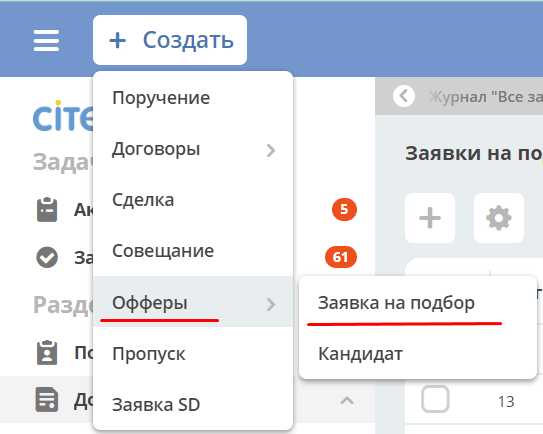The height and width of the screenshot is (434, 543).
Task: Choose Заявка SD menu entry
Action: [x=193, y=405]
